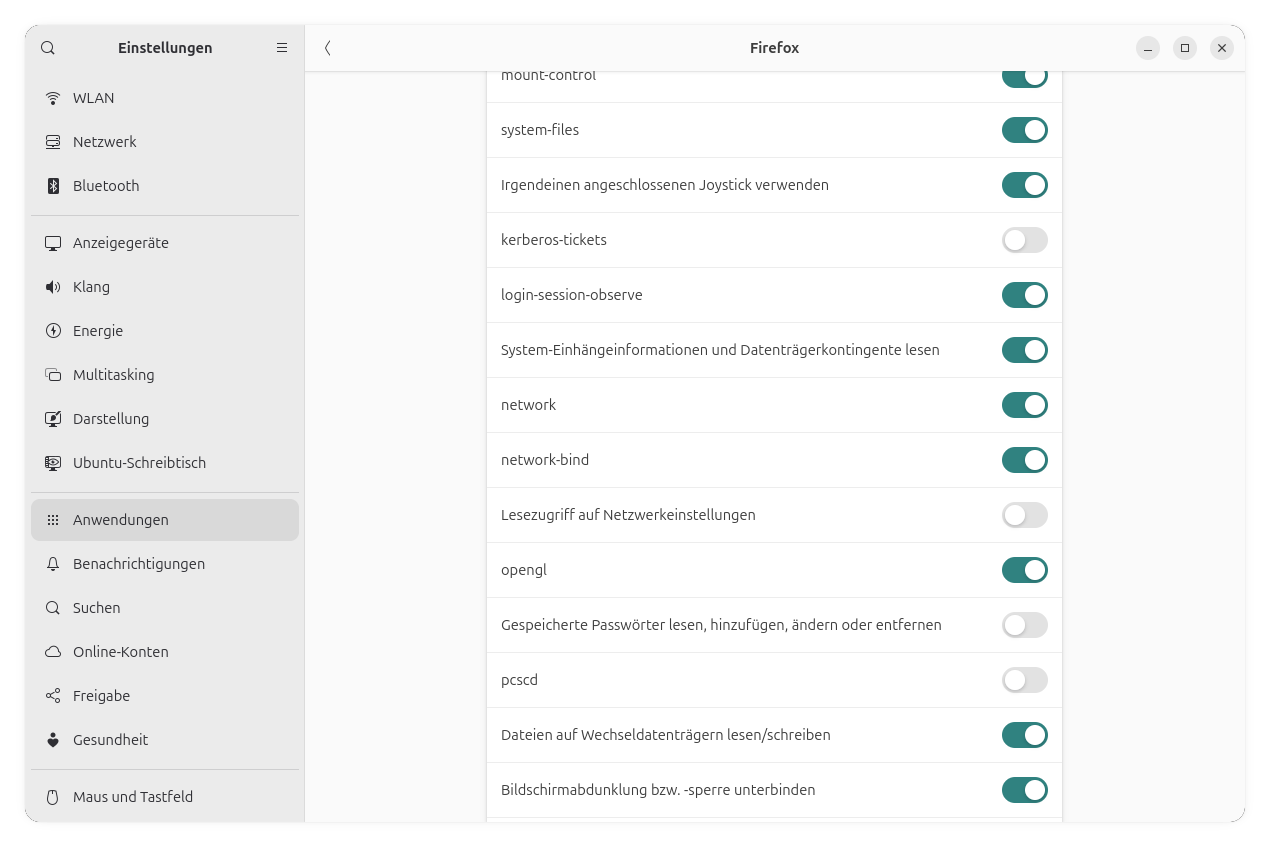The width and height of the screenshot is (1270, 847).
Task: Click the kerberos-tickets row label
Action: [x=554, y=240]
